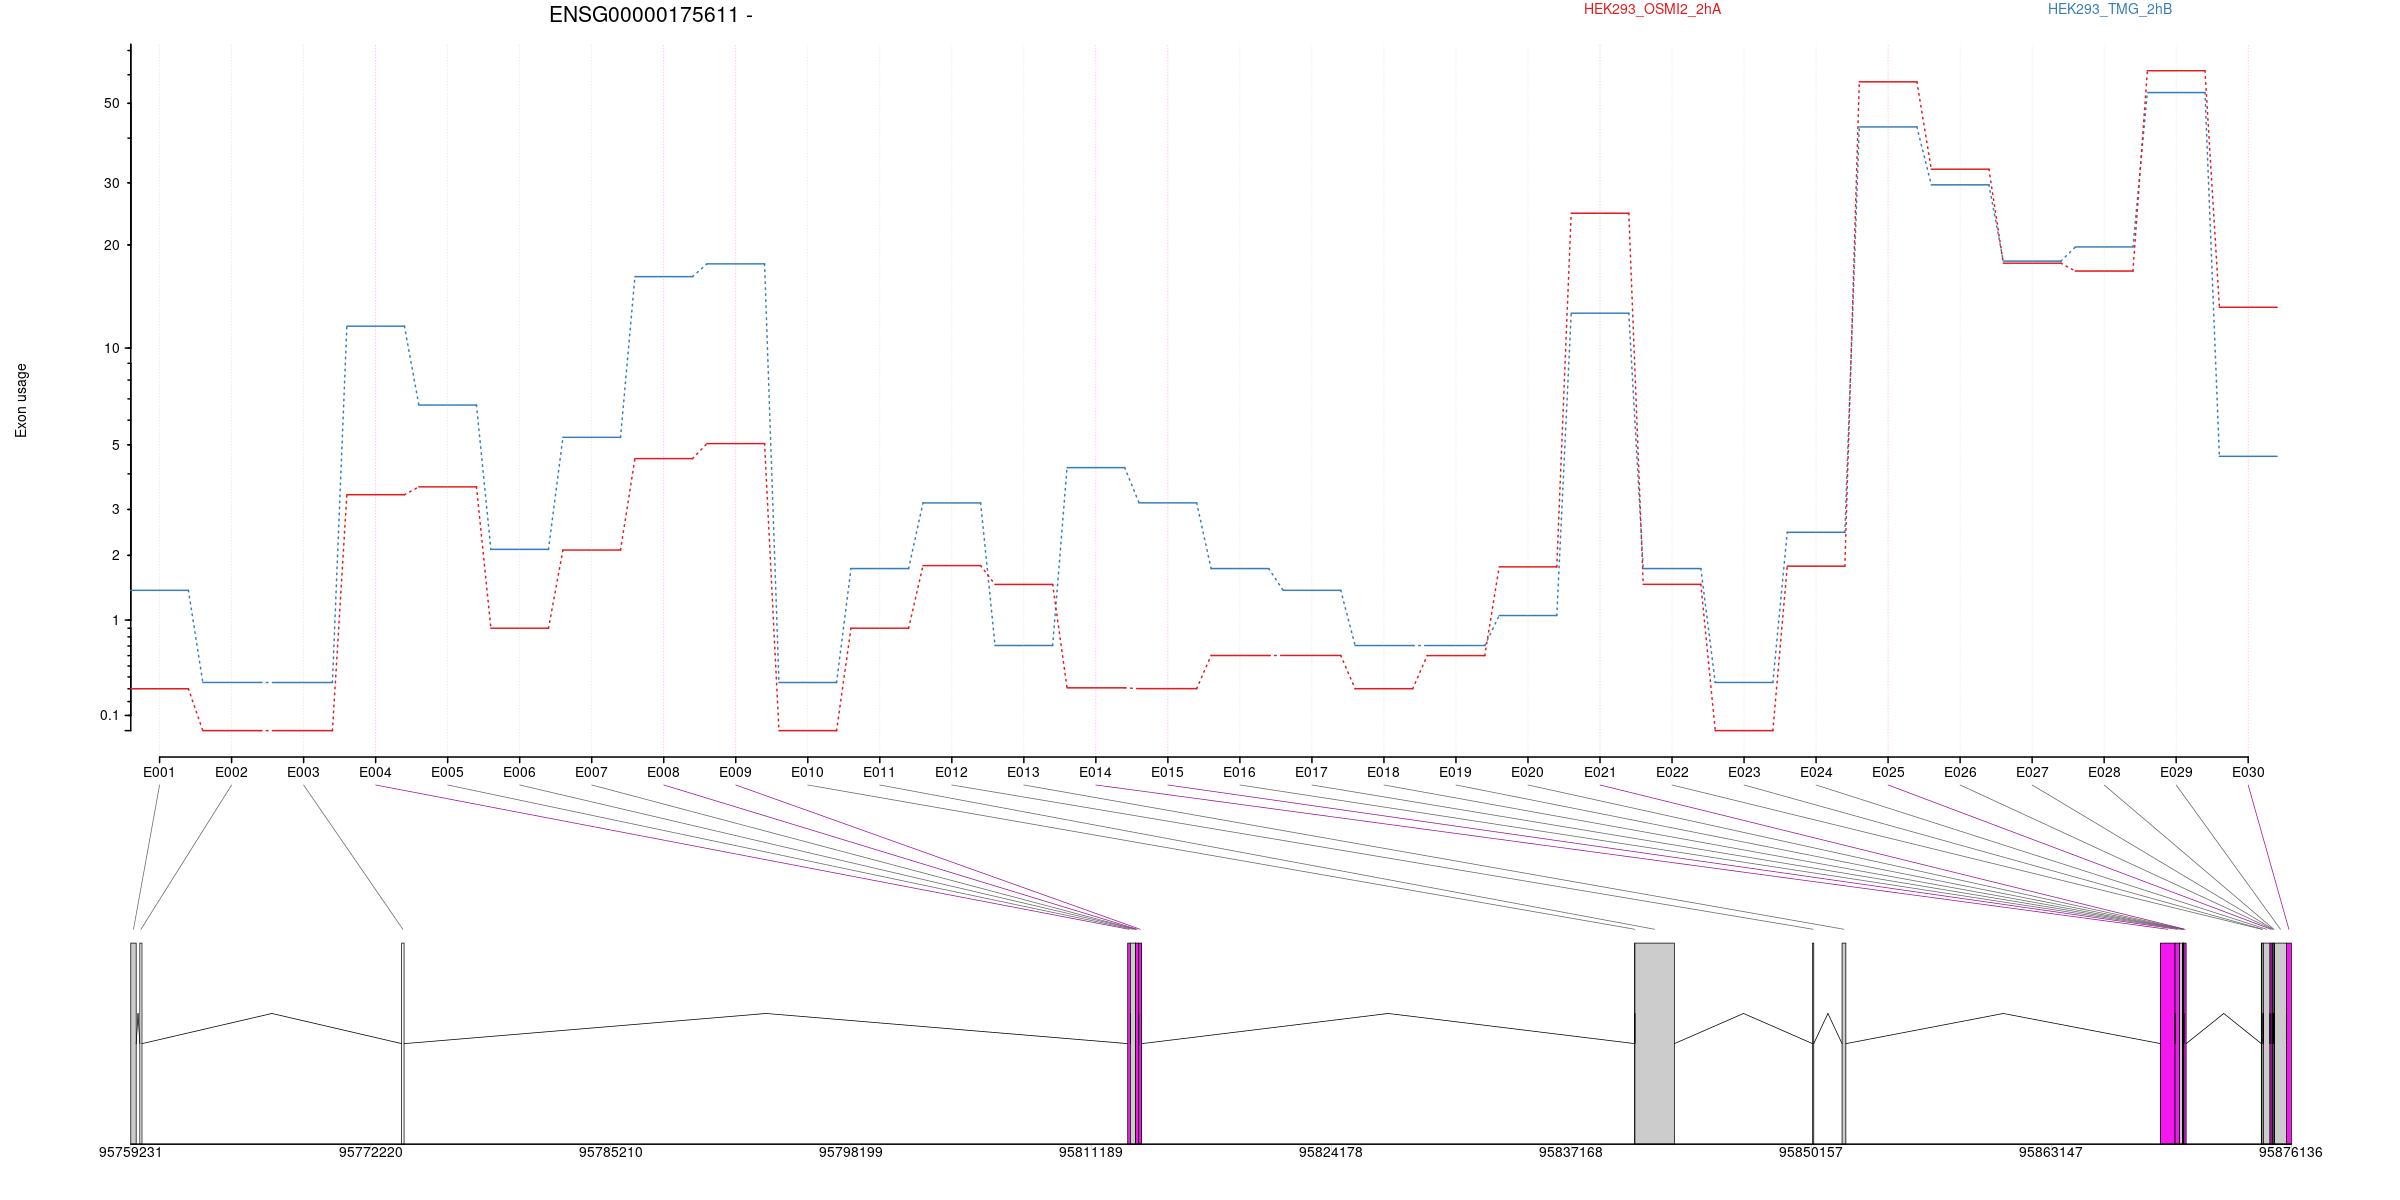Viewport: 2400px width, 1200px height.
Task: Click y-axis tick value 10
Action: click(x=110, y=348)
